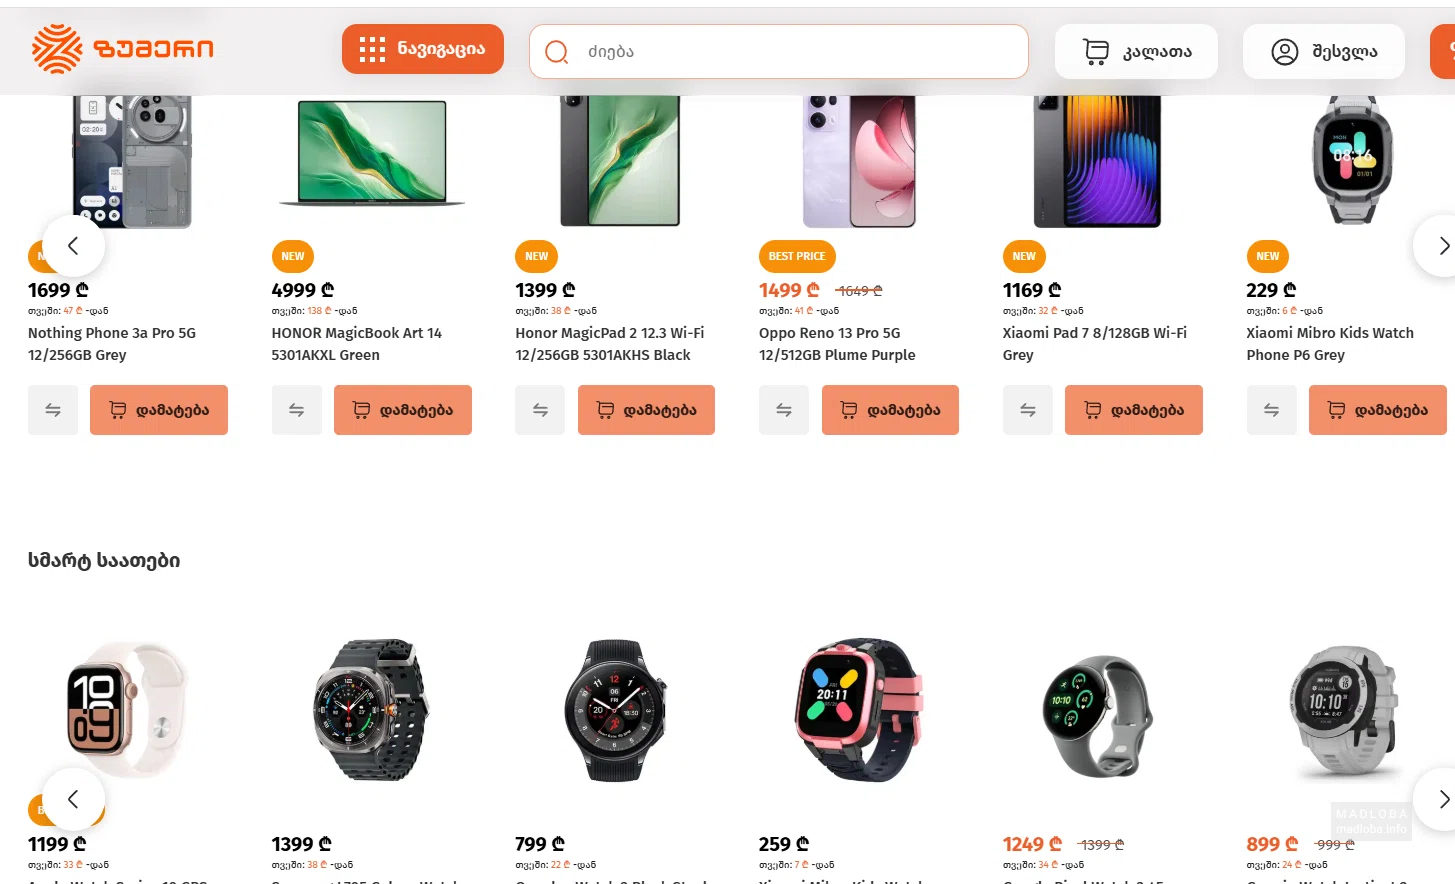
Task: Open the კალათა shopping cart
Action: pyautogui.click(x=1136, y=52)
